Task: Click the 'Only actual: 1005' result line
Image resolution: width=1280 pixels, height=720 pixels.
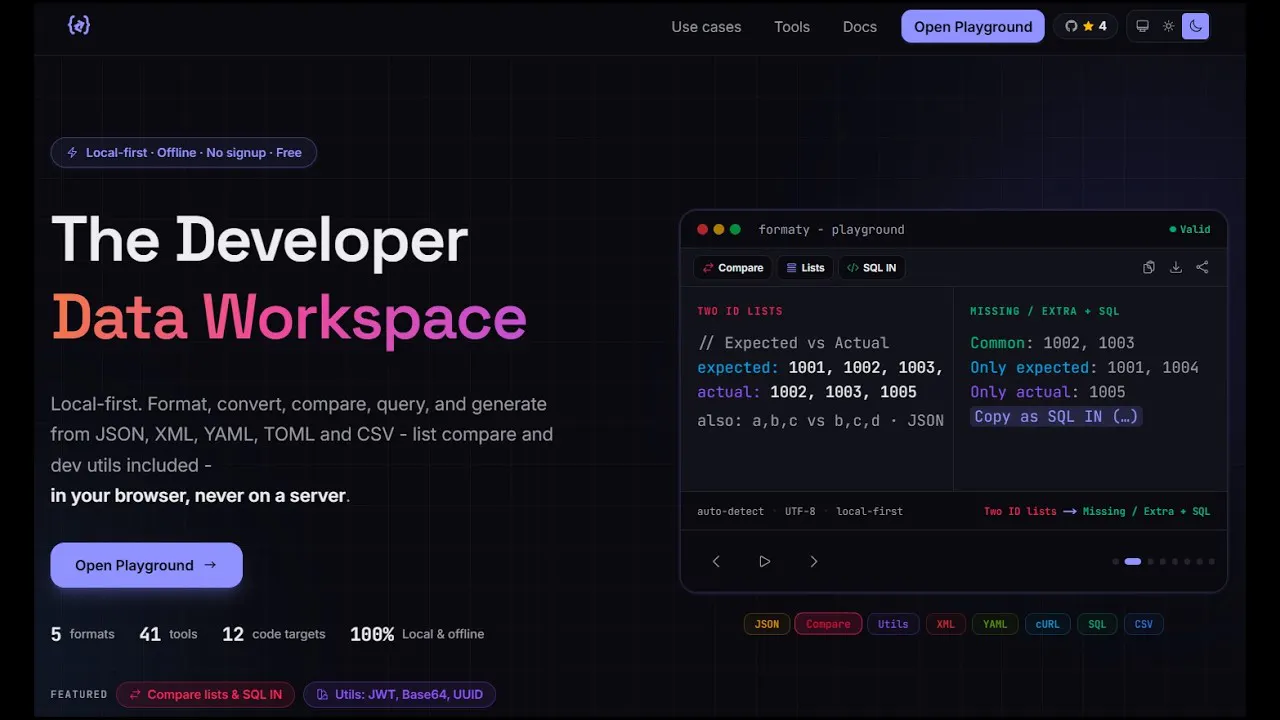Action: point(1048,392)
